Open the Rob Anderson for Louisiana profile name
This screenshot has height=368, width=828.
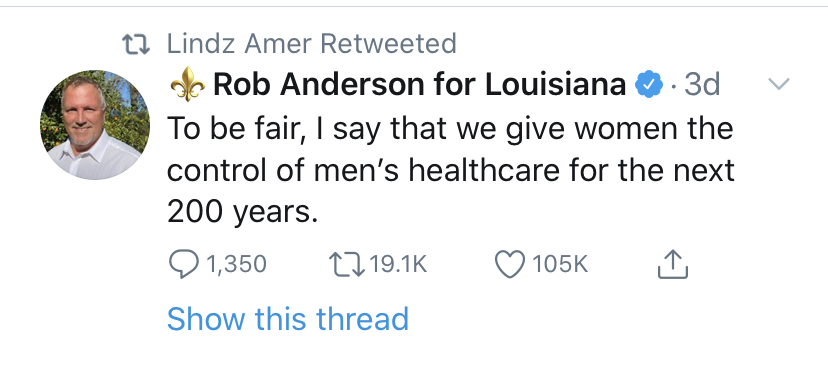coord(420,84)
